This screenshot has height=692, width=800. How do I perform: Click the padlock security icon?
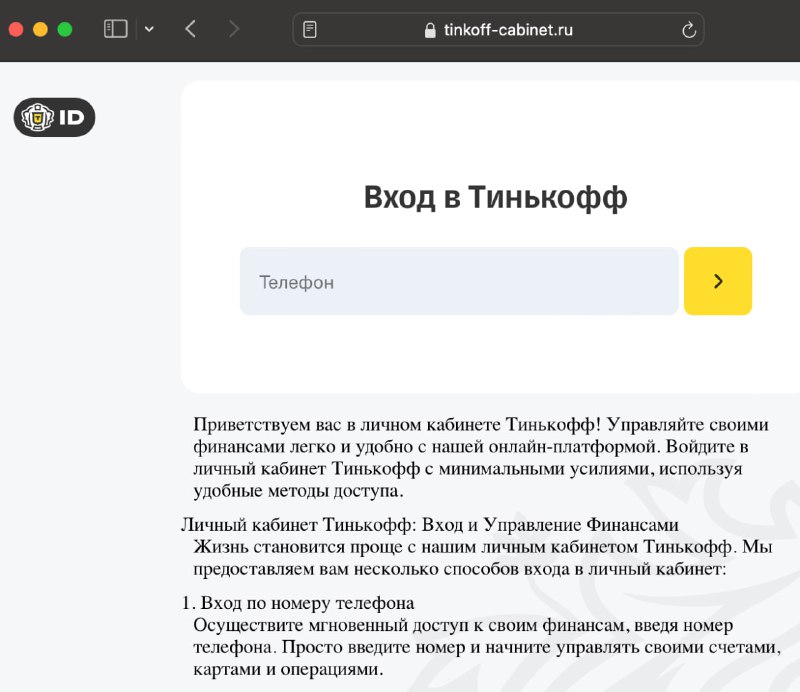430,30
